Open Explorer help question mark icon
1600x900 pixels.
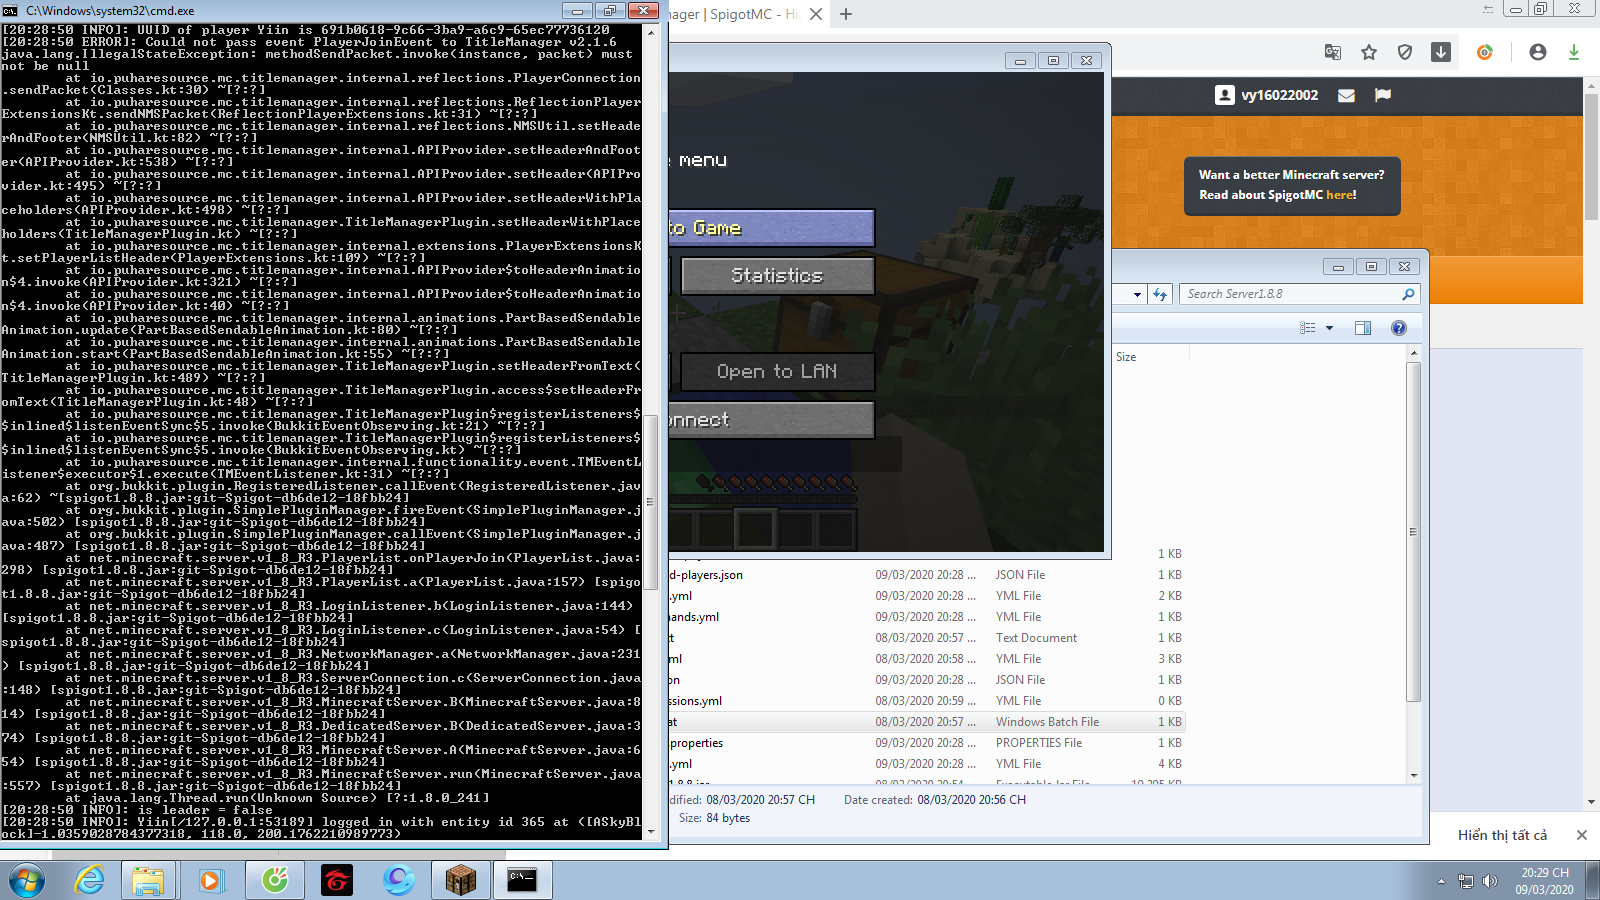click(x=1399, y=328)
